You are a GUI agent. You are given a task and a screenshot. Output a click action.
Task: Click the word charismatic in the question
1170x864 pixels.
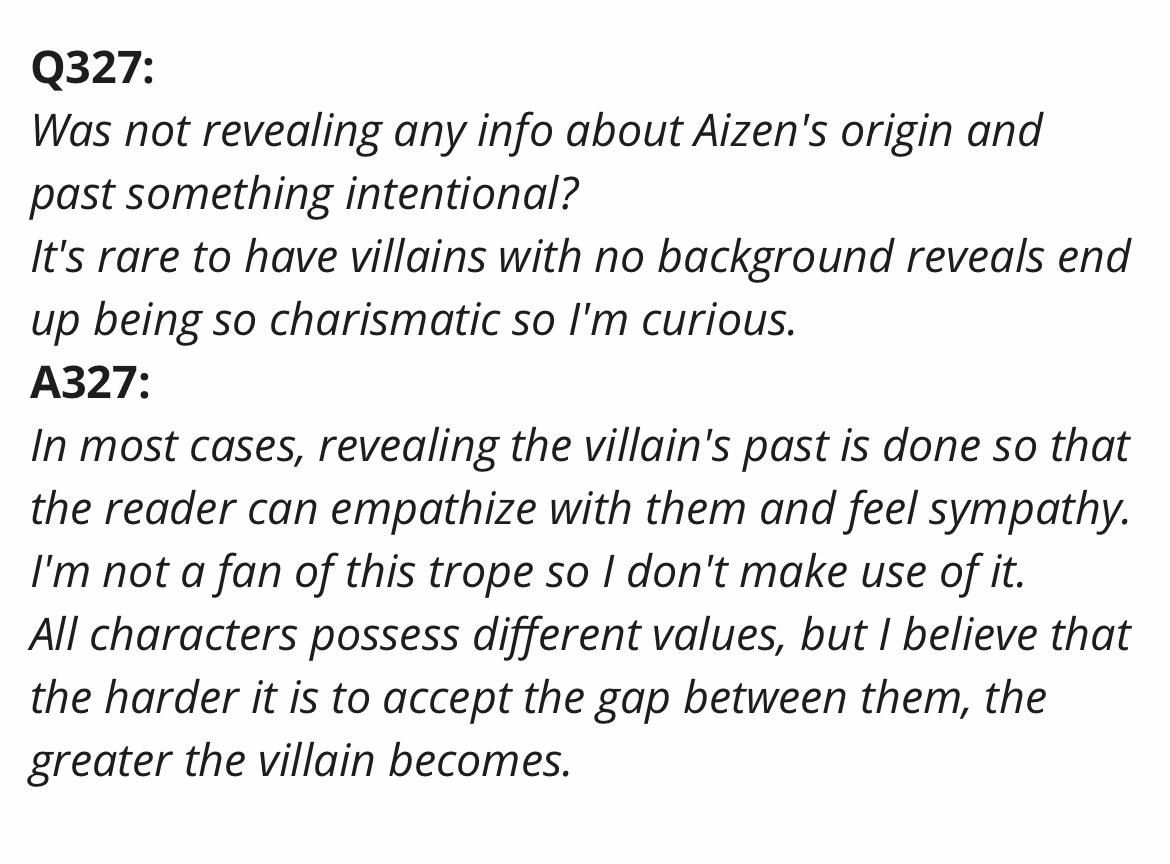384,320
